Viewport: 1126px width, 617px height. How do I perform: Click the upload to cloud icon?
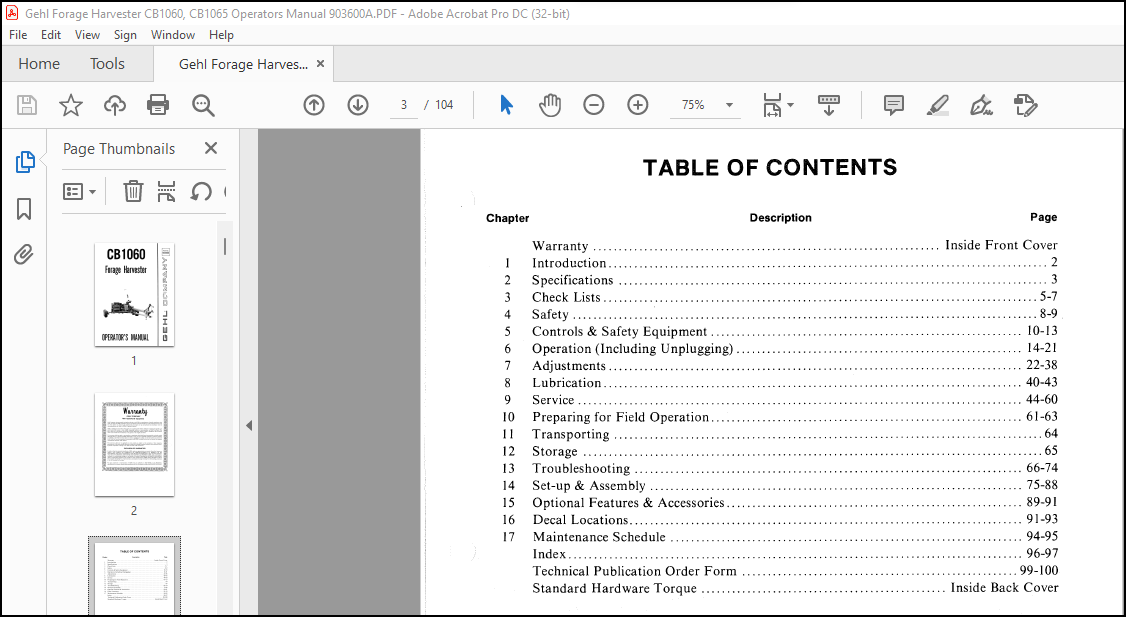(114, 105)
